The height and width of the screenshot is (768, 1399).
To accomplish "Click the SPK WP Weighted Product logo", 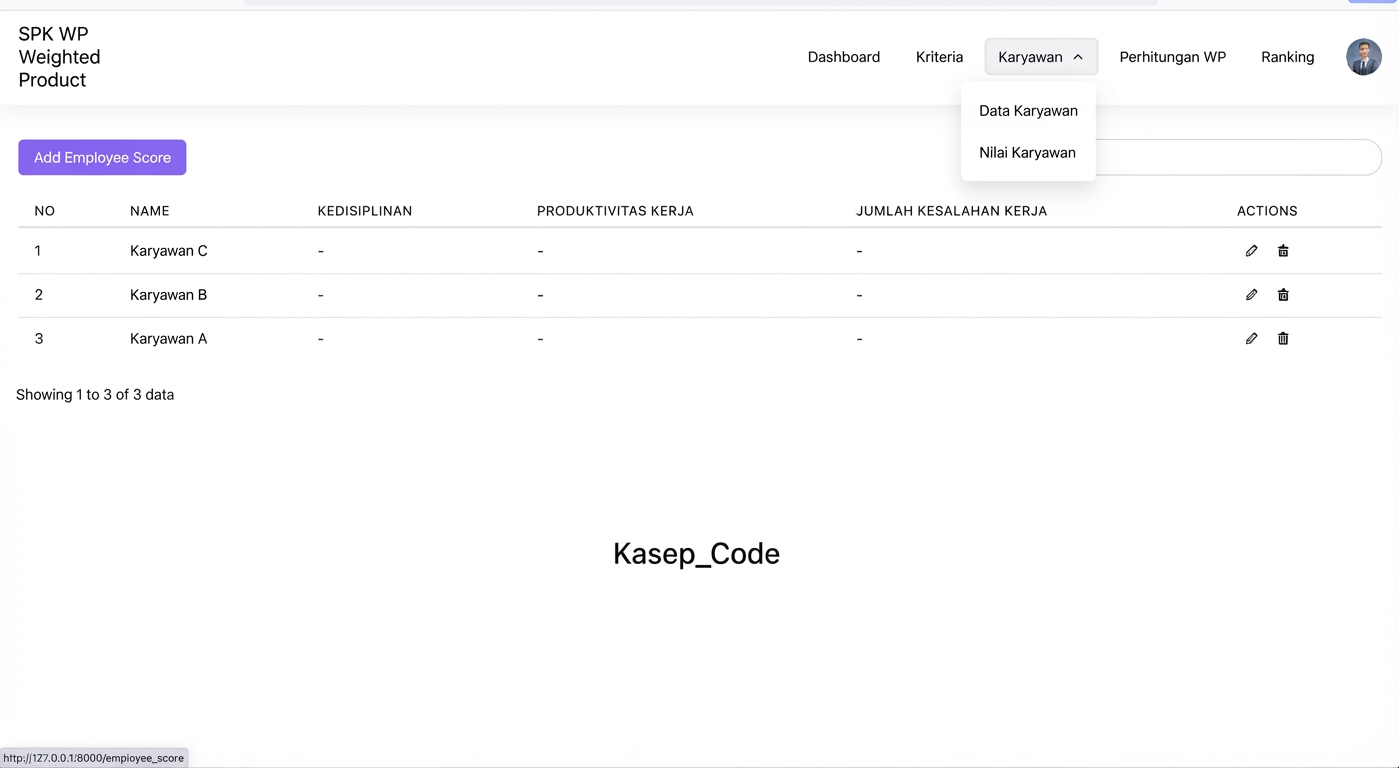I will pyautogui.click(x=59, y=57).
